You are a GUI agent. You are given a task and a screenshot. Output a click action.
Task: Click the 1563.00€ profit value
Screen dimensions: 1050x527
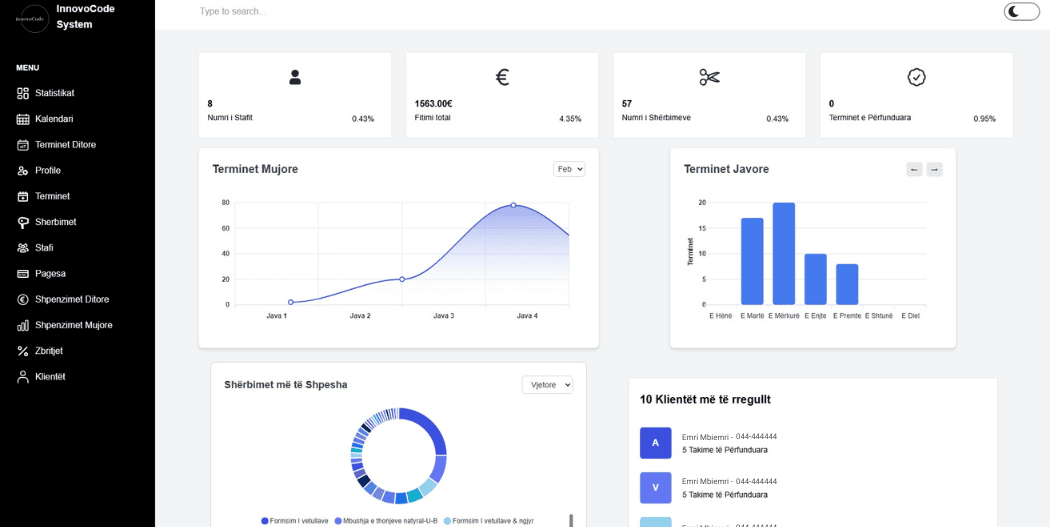433,104
